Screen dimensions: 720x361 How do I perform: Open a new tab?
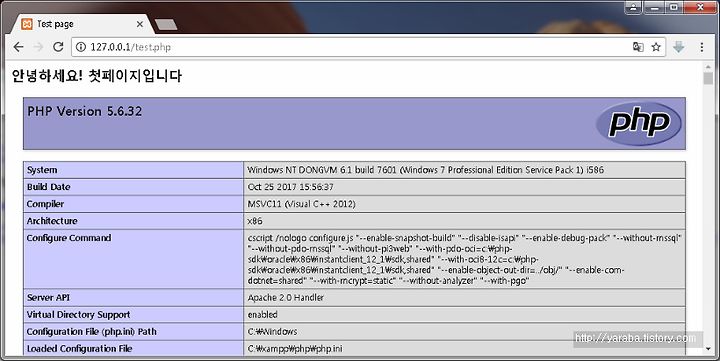[166, 24]
